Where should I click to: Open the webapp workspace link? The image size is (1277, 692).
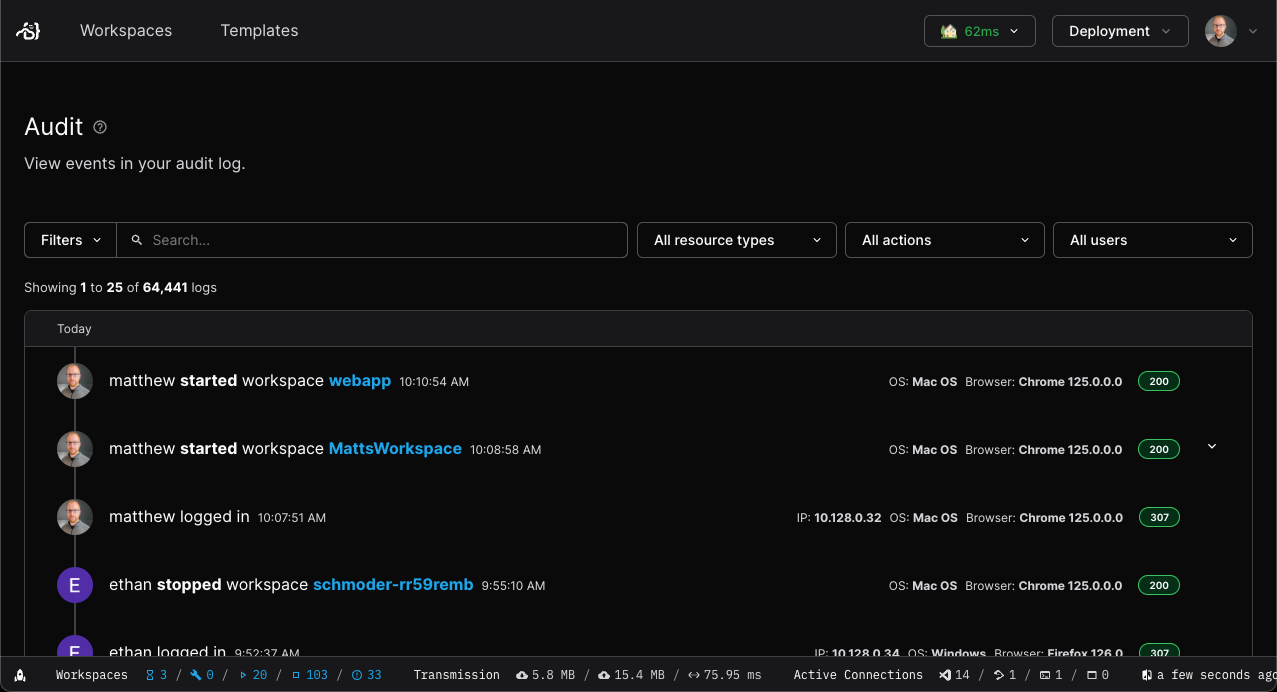point(359,381)
